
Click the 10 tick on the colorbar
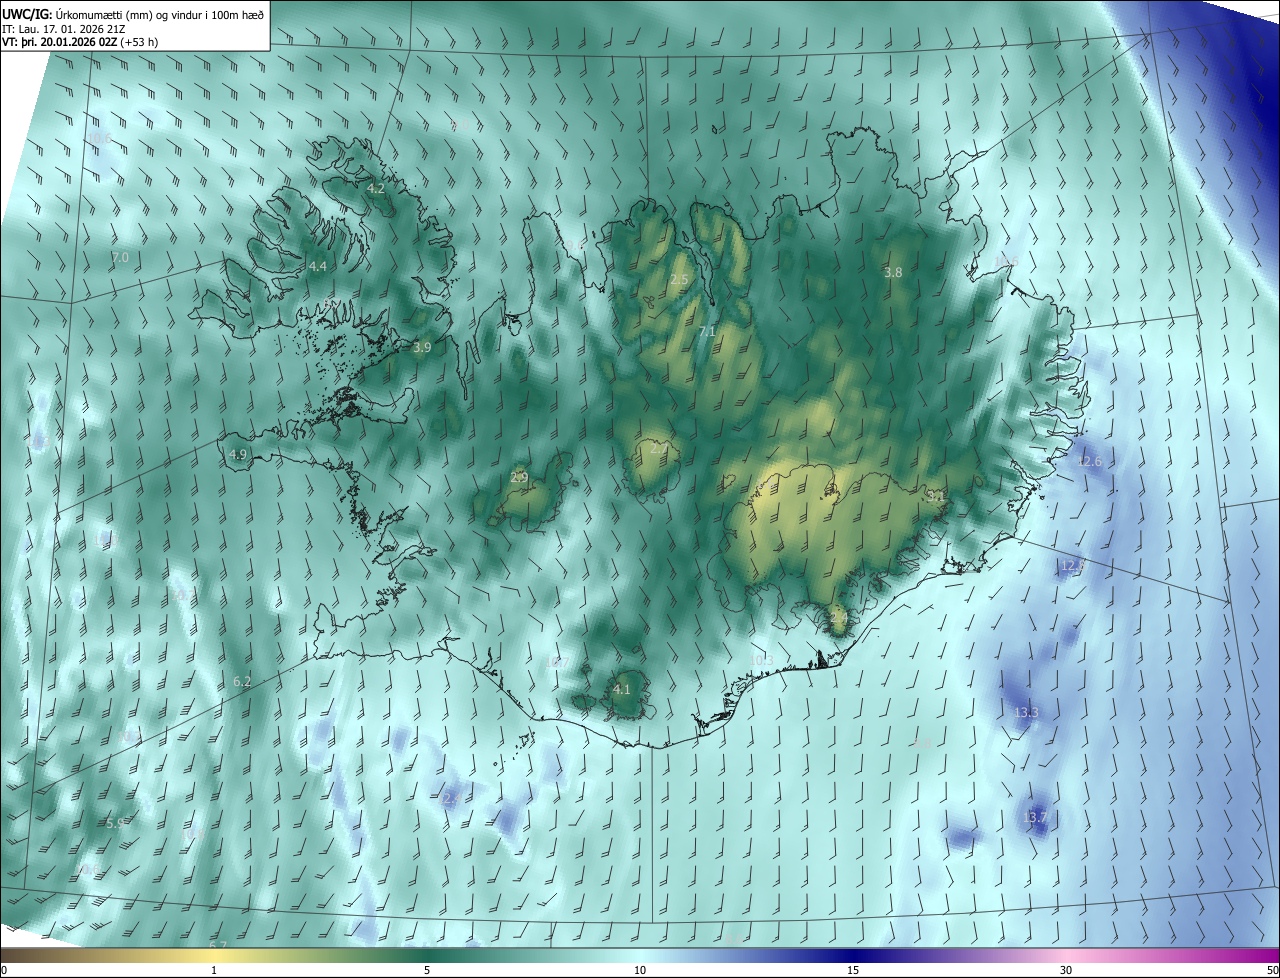[x=640, y=970]
